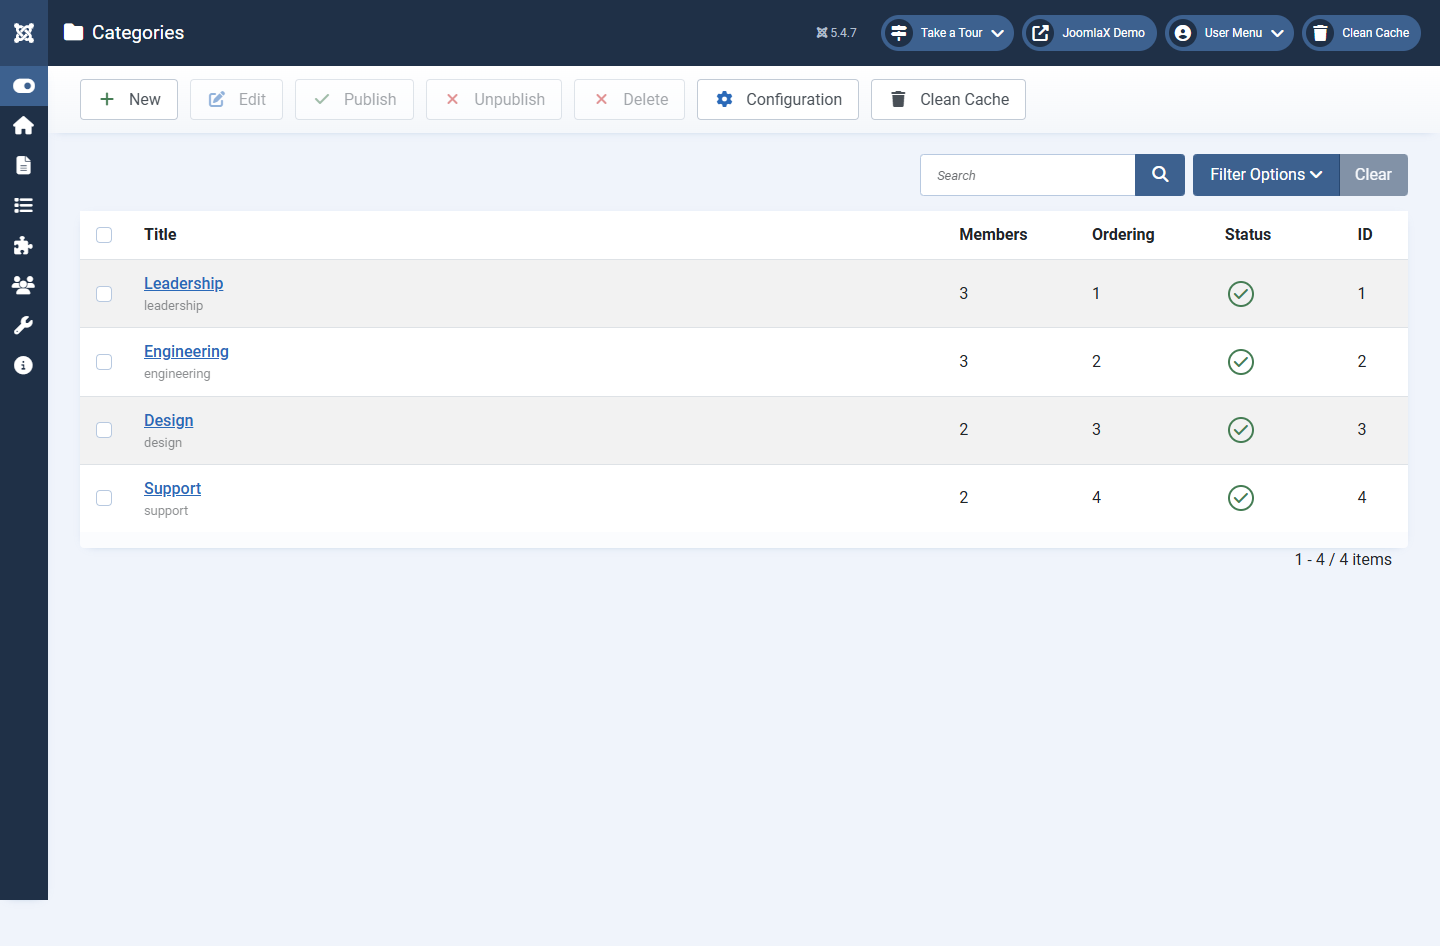Focus the Search input field
Screen dimensions: 1440x946
(x=1027, y=175)
